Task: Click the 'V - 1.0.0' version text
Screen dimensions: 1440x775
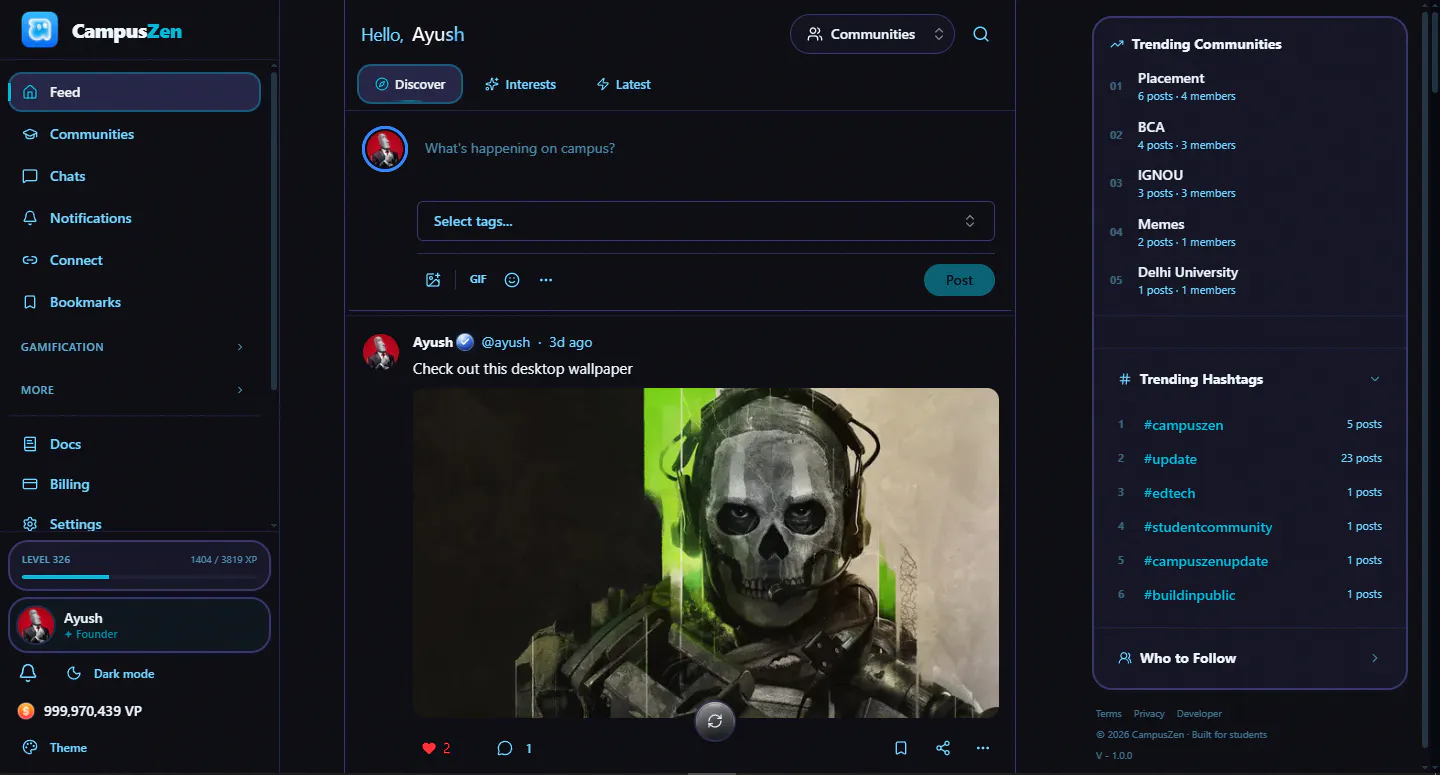Action: (1114, 755)
